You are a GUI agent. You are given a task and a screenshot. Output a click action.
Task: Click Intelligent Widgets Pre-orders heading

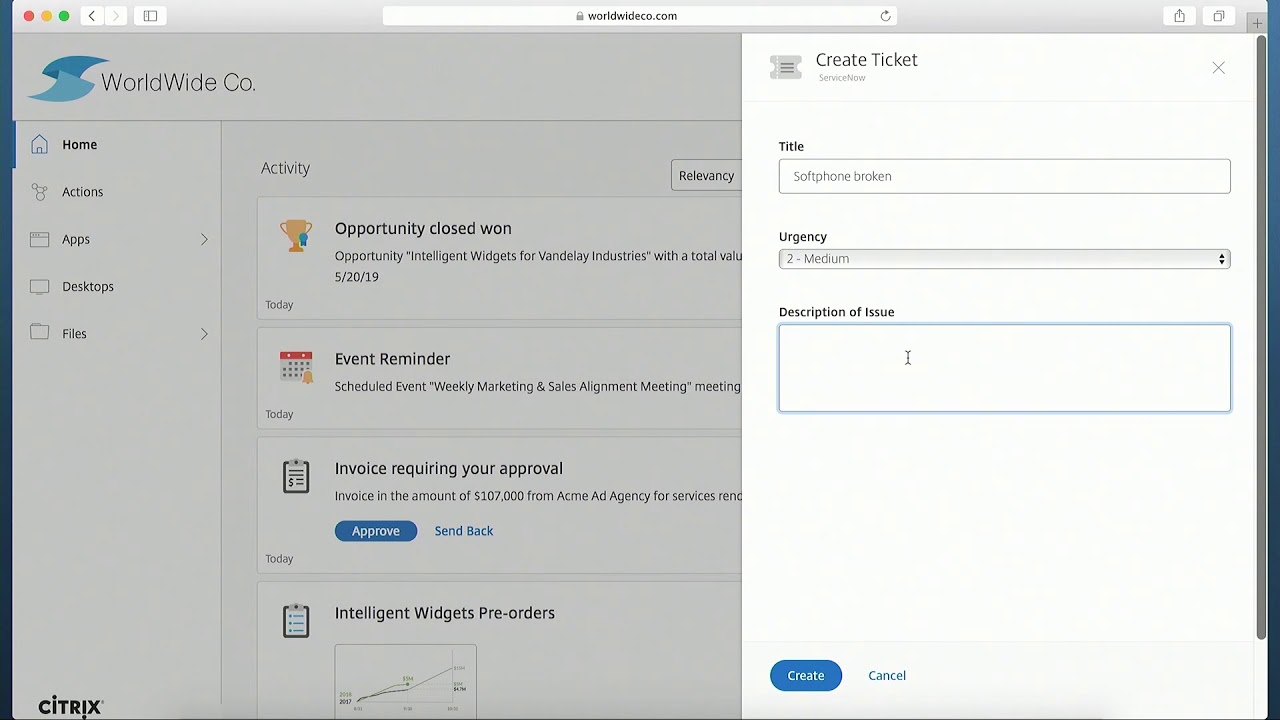pos(445,613)
